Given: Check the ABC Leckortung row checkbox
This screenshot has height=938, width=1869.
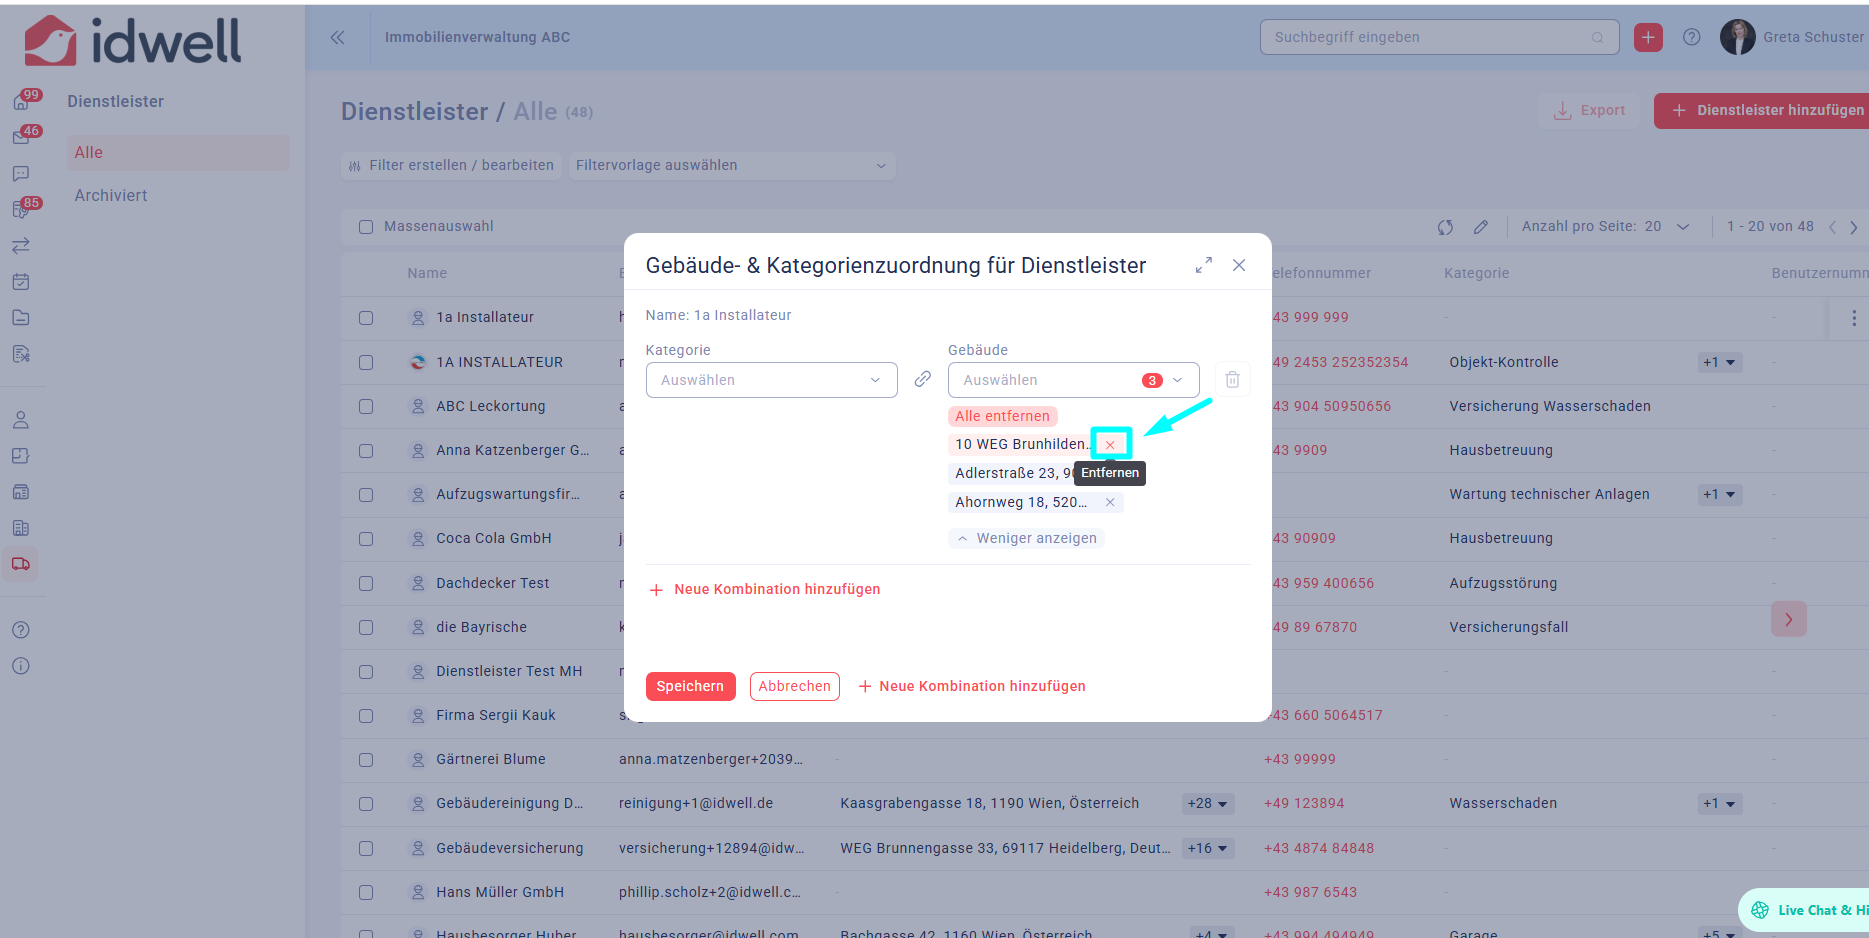Looking at the screenshot, I should [x=366, y=407].
